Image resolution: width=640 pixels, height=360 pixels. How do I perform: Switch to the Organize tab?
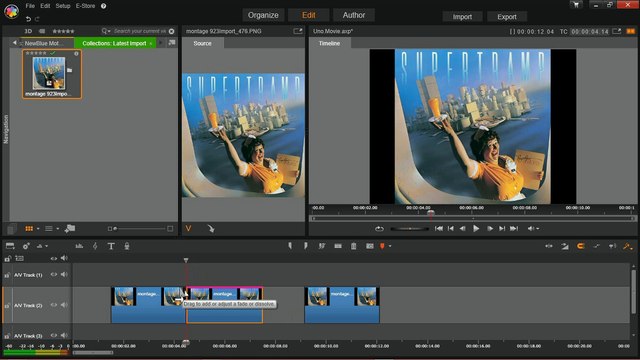coord(263,15)
